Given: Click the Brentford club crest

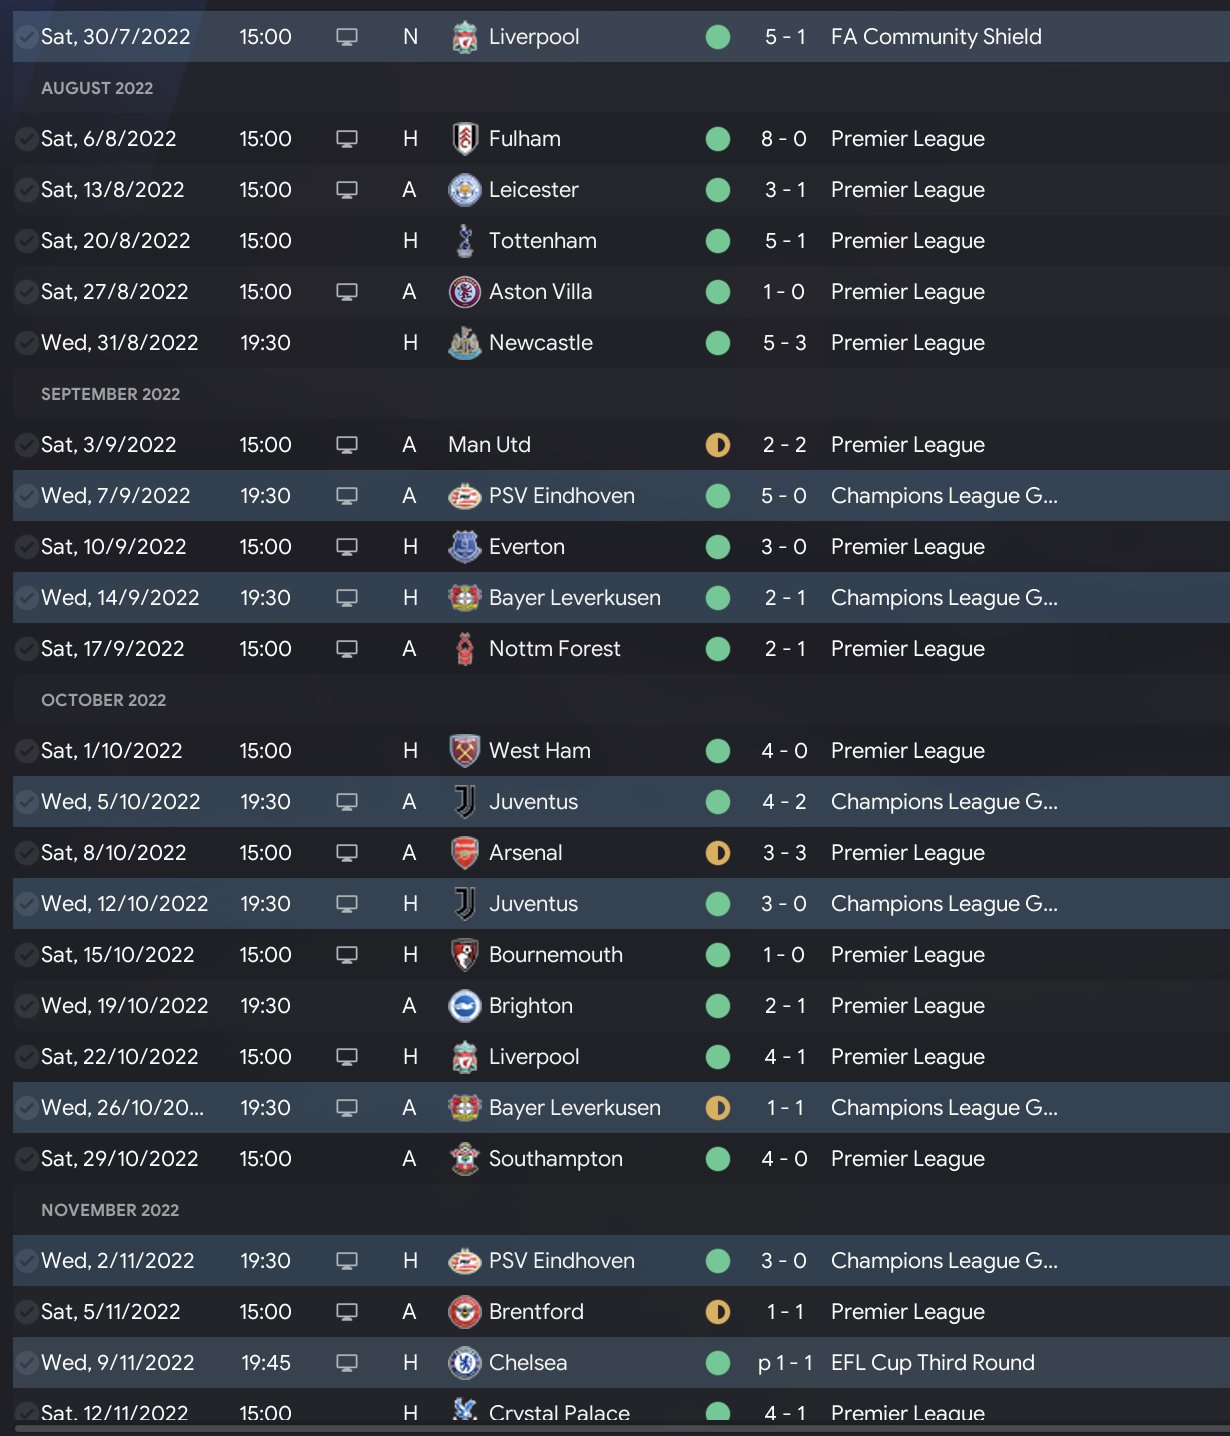Looking at the screenshot, I should point(464,1312).
